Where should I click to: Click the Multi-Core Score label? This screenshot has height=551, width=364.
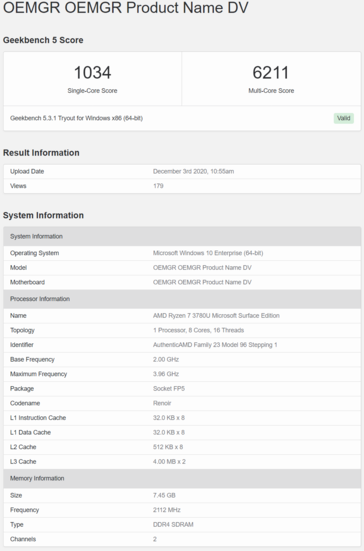tap(271, 91)
